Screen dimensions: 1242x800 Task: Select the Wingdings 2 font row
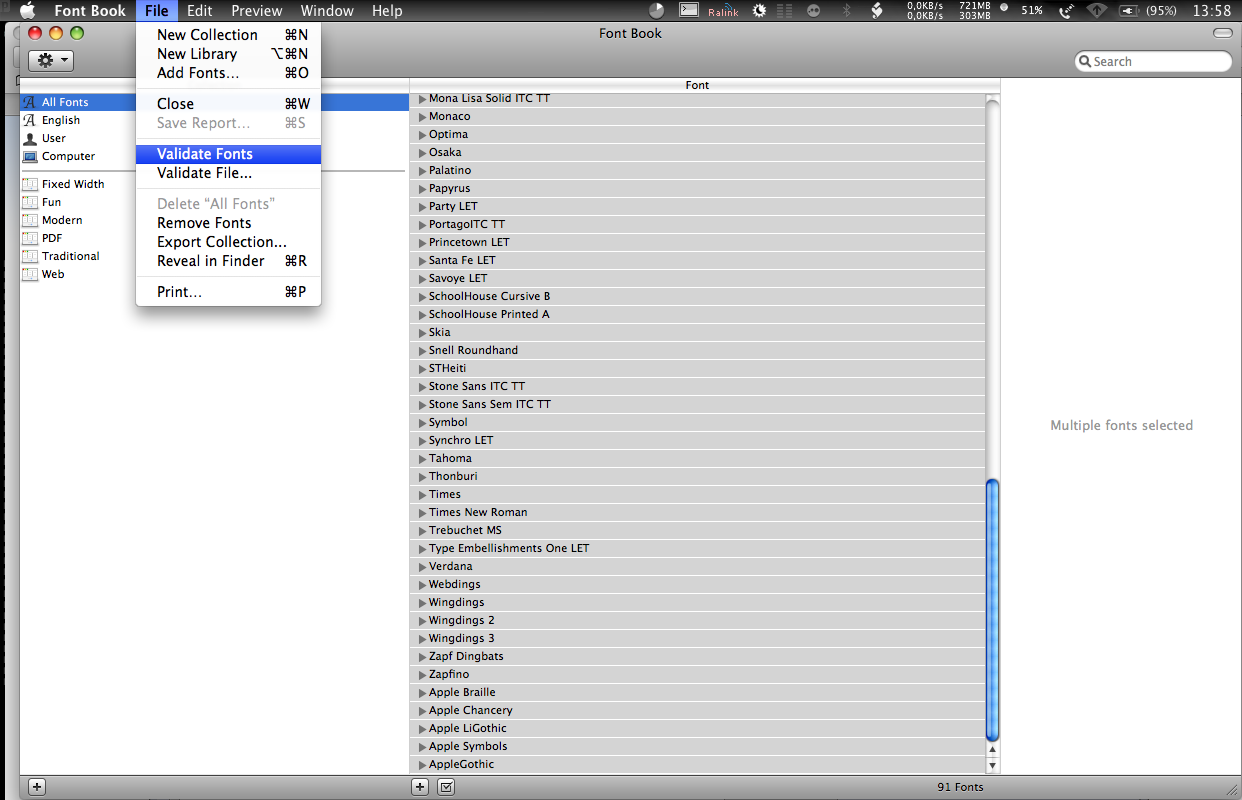(697, 620)
